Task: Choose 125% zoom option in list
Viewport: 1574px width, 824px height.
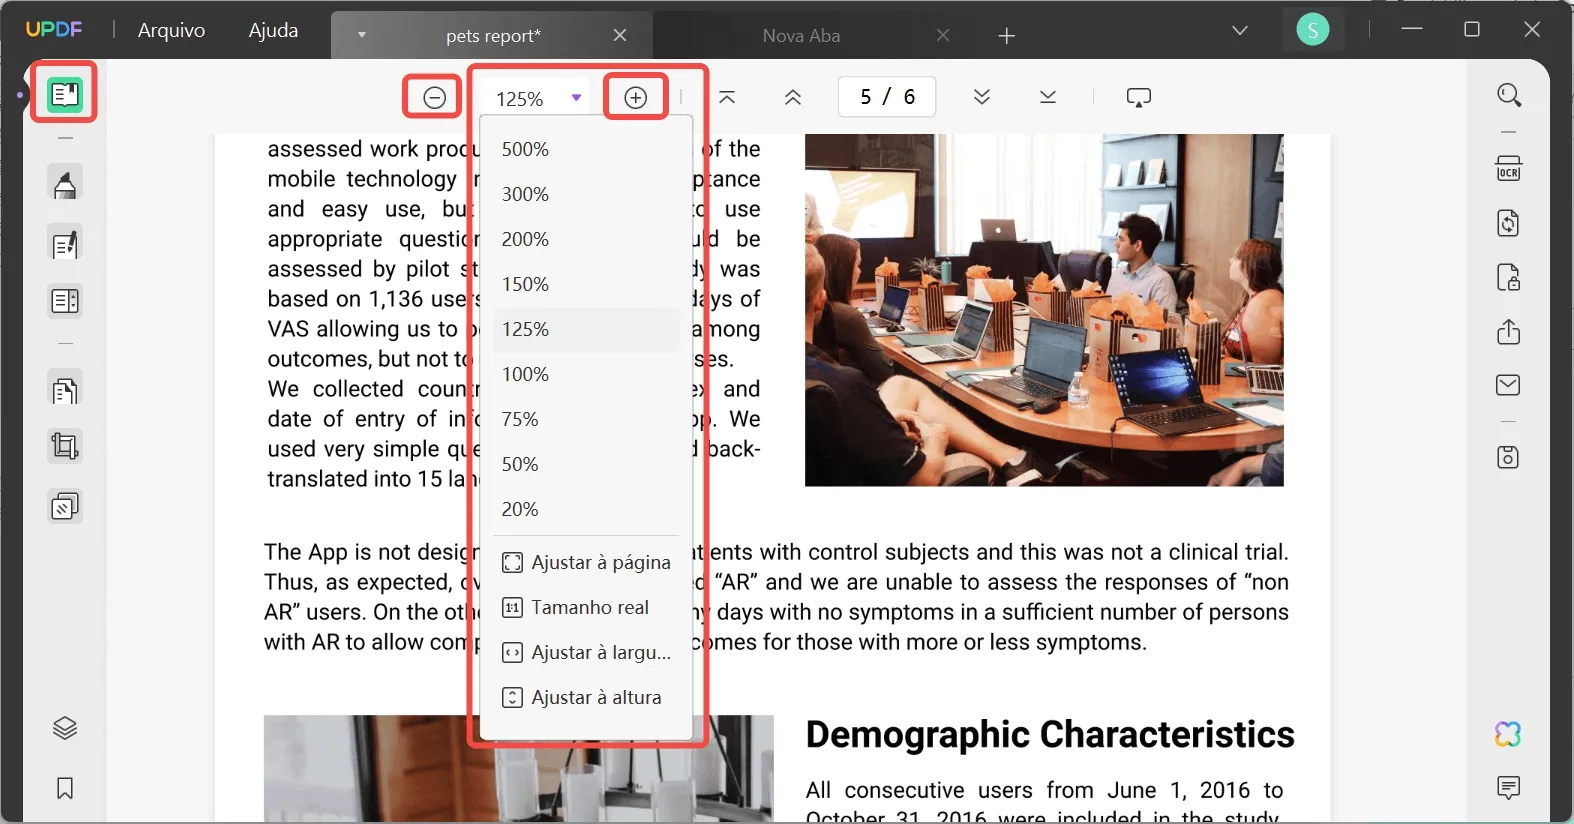Action: click(x=586, y=329)
